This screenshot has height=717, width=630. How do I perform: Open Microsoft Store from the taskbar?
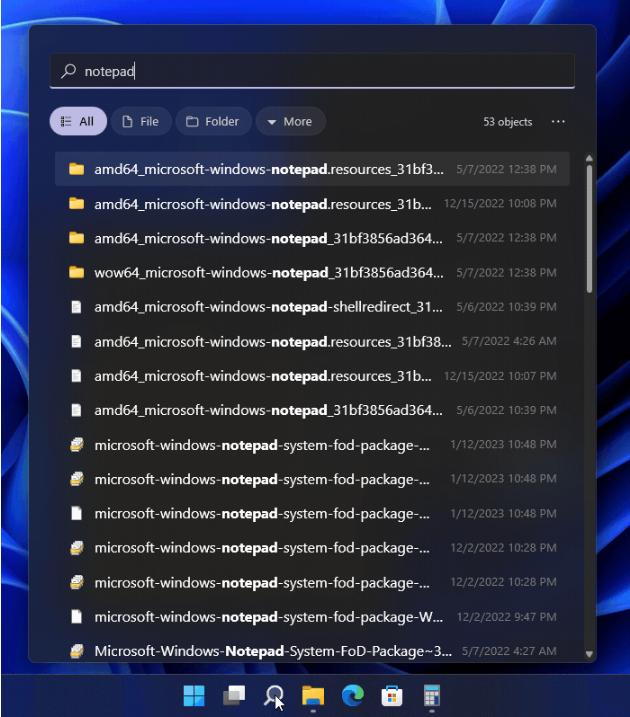pos(392,696)
